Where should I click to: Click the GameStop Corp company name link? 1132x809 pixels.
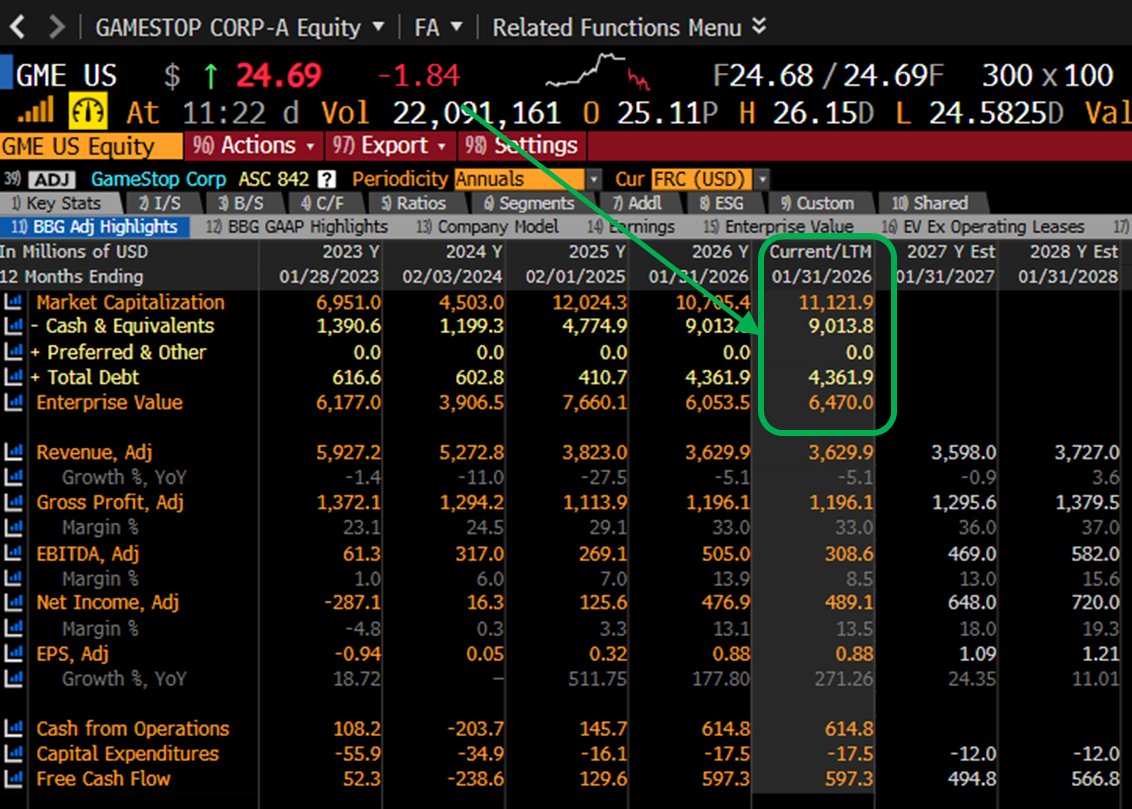point(158,179)
